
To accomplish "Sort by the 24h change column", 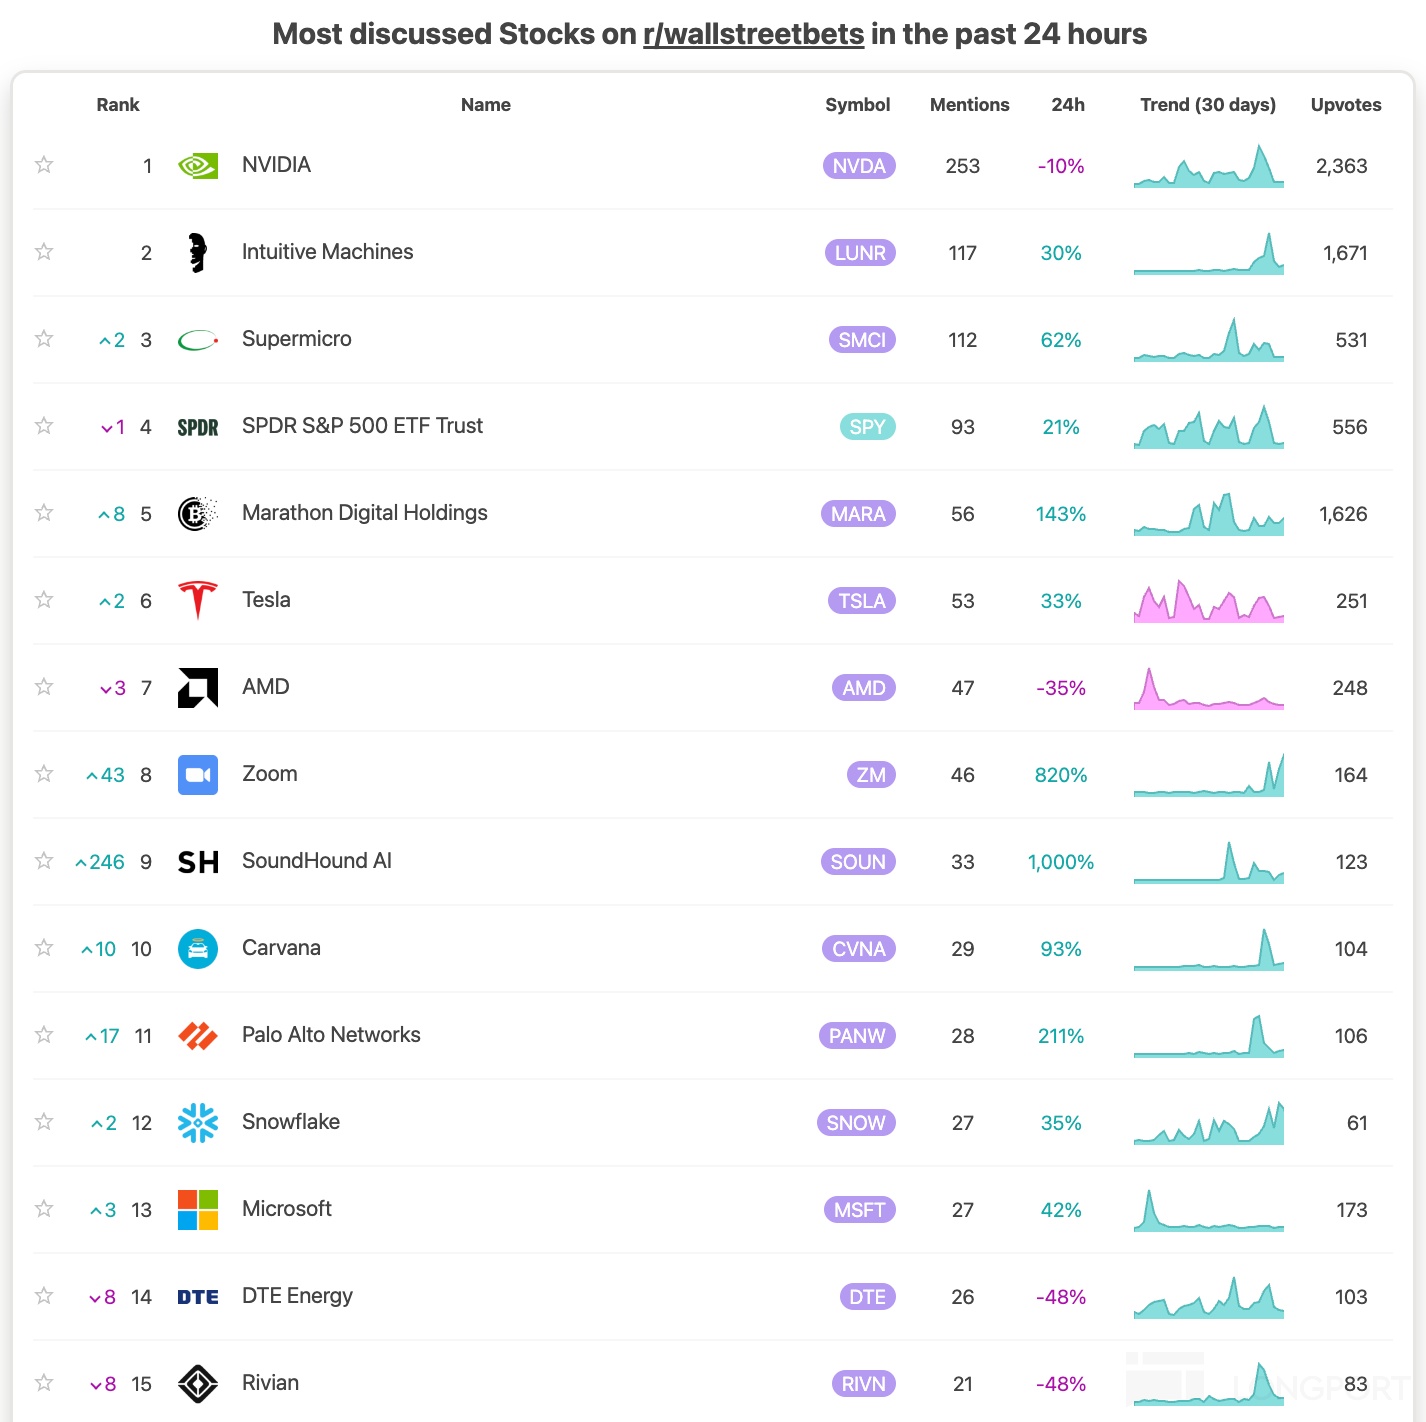I will click(1067, 105).
